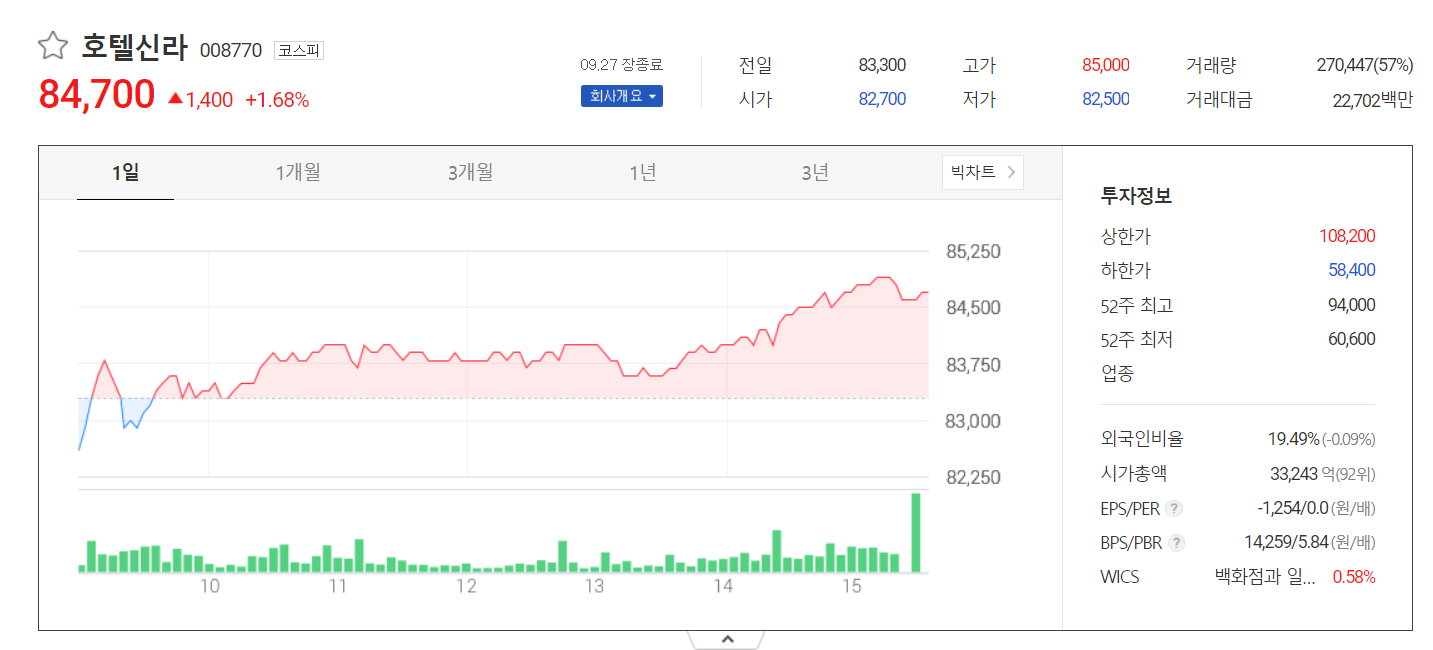Screen dimensions: 1433x650
Task: Click the 15 hour axis label
Action: 851,587
